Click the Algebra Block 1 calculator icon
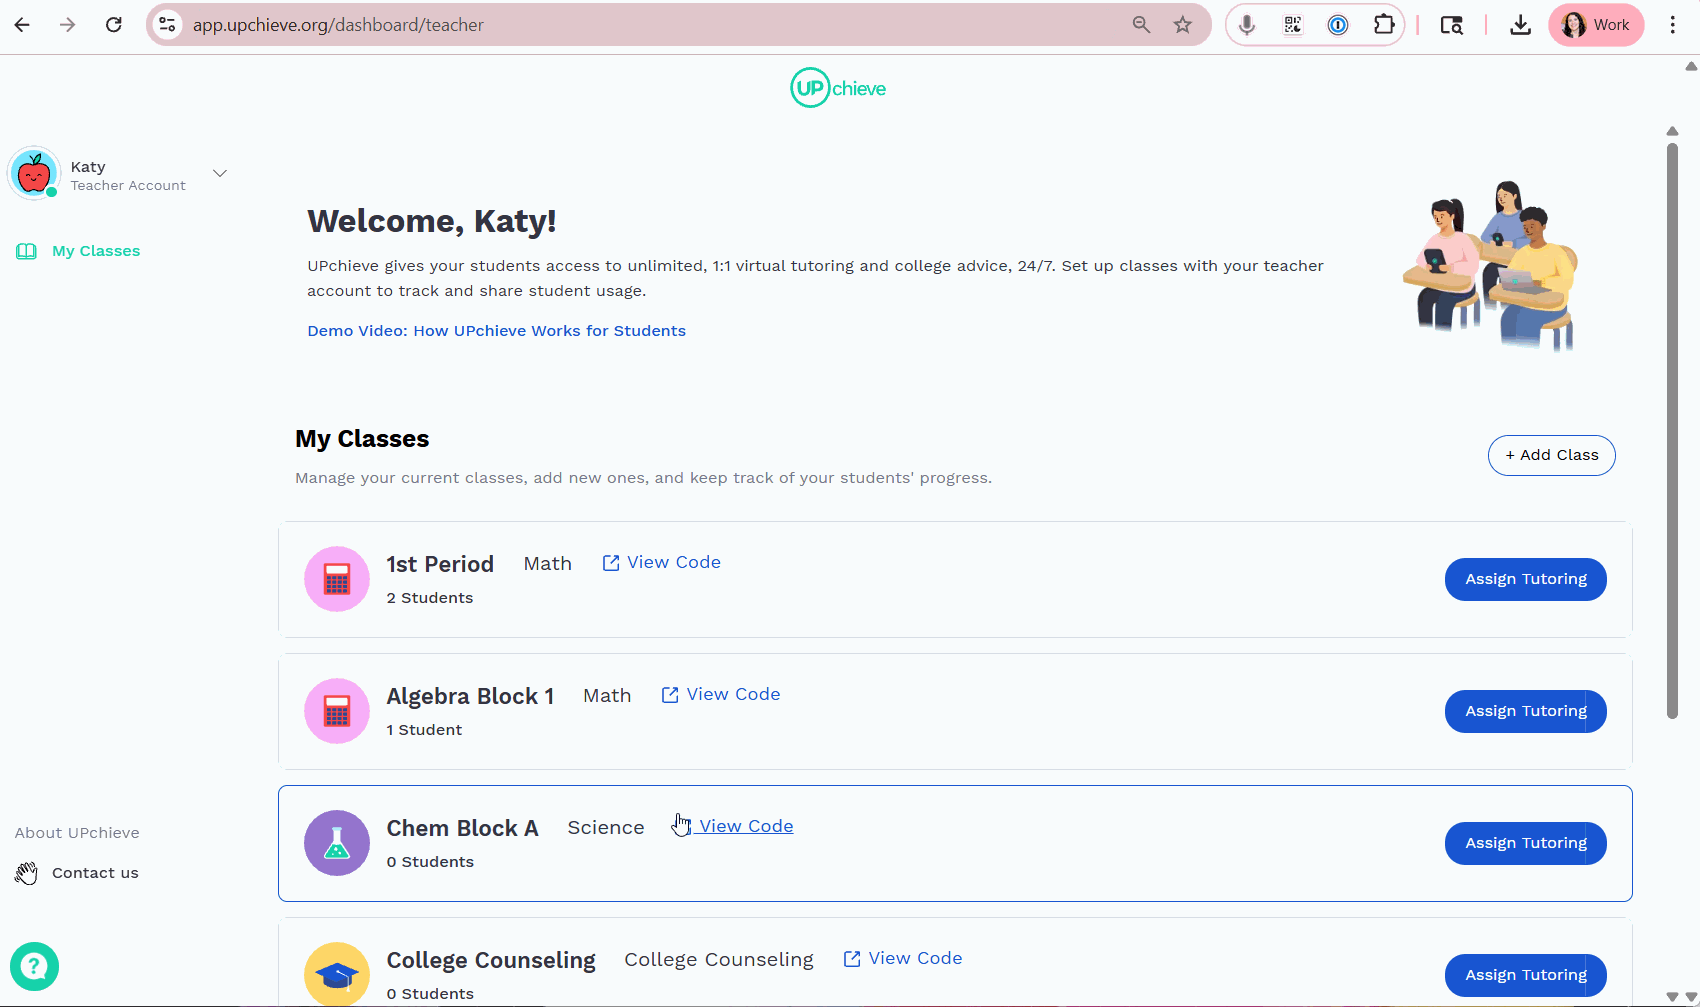This screenshot has height=1007, width=1700. tap(337, 711)
